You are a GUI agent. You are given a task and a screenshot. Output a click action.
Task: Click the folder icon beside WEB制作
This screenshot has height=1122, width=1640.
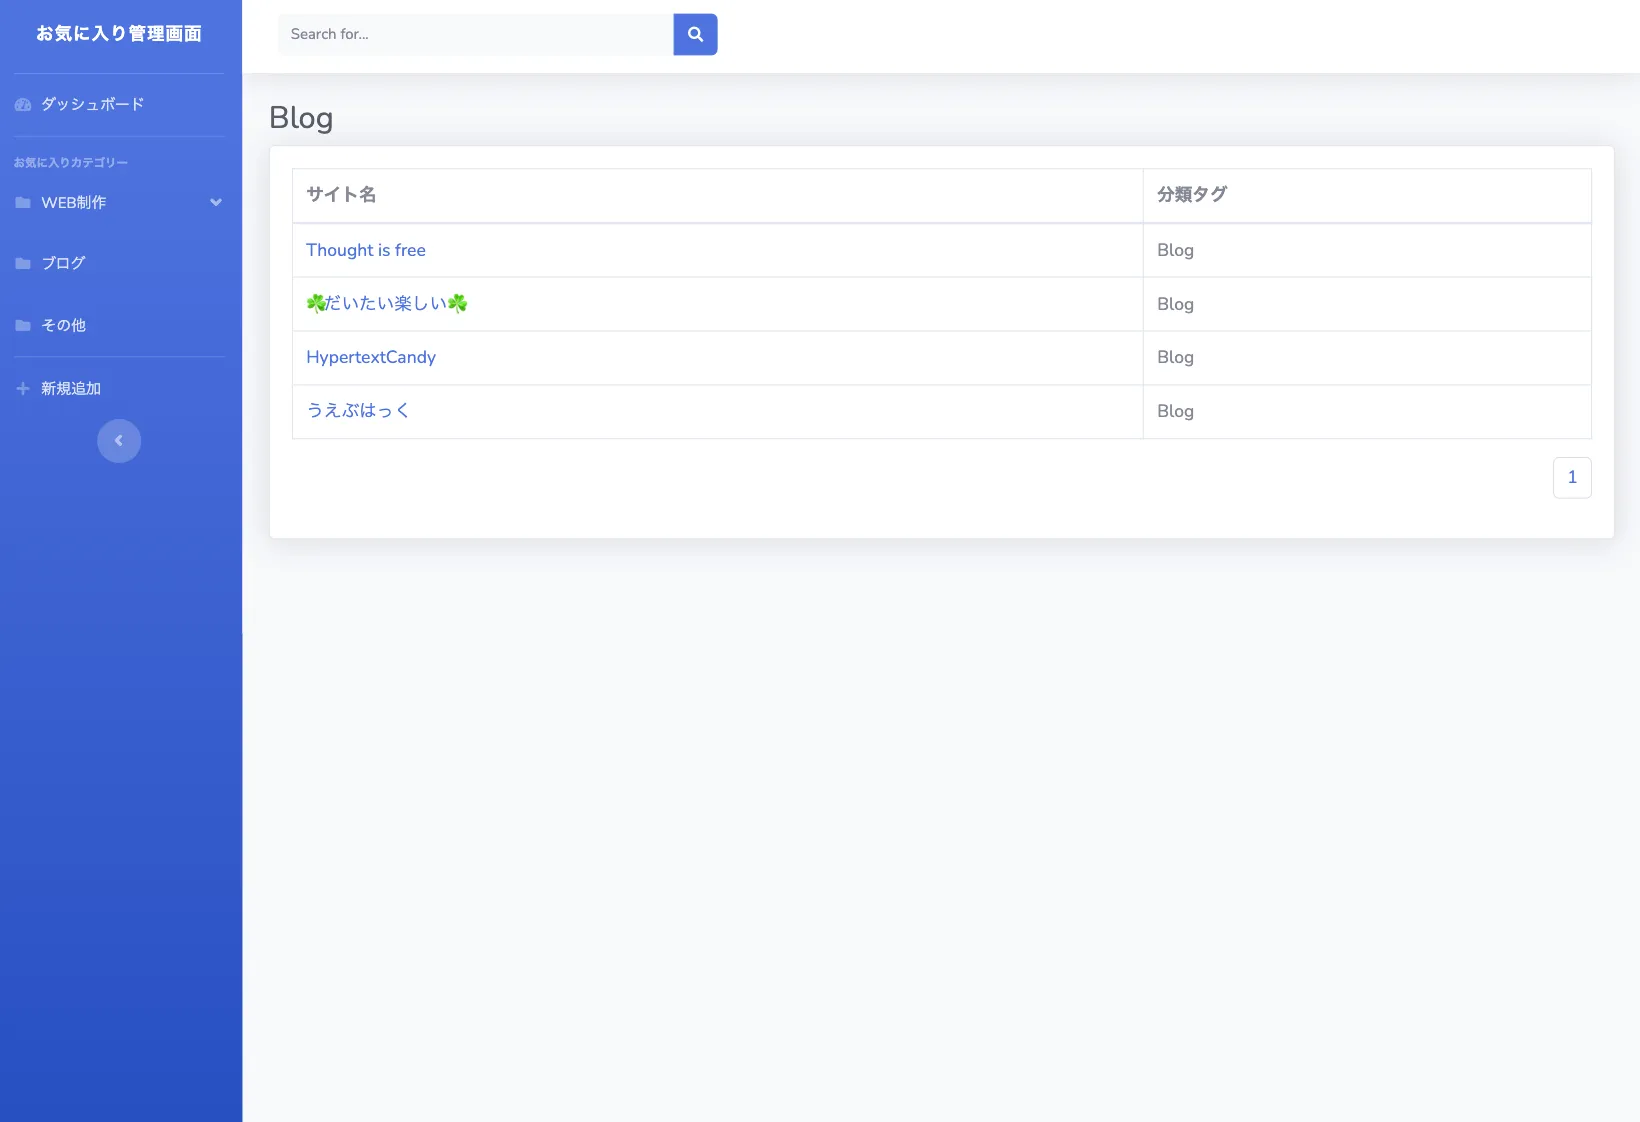(x=23, y=203)
